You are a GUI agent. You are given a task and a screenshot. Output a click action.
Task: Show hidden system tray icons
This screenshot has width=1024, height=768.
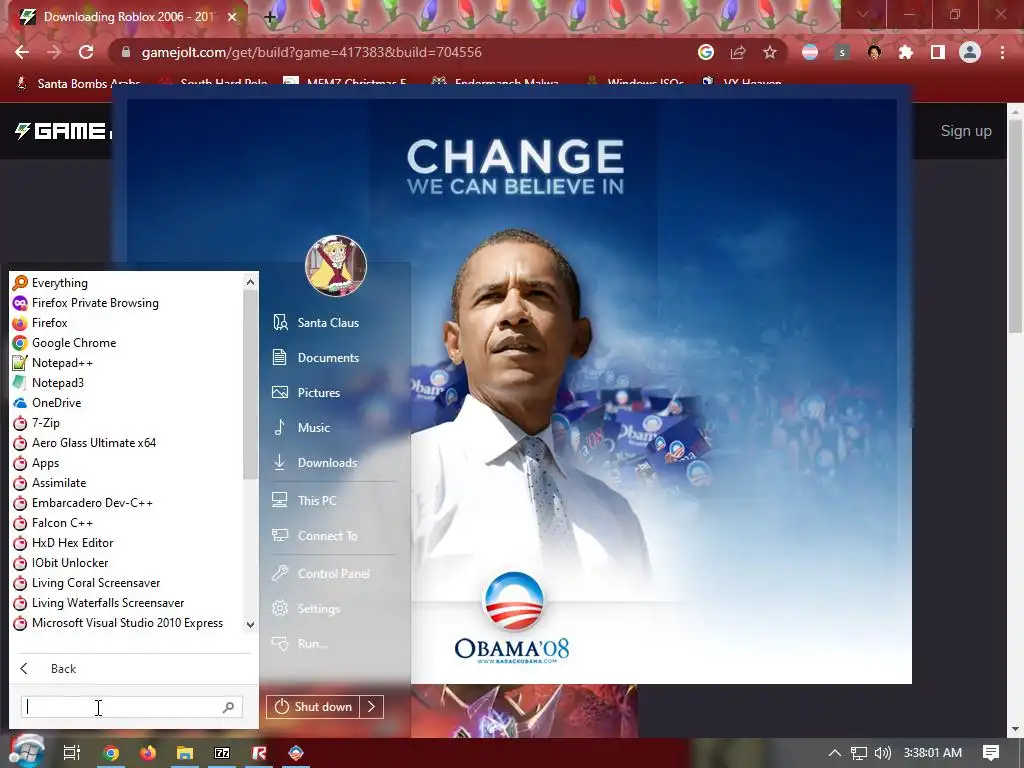(835, 753)
